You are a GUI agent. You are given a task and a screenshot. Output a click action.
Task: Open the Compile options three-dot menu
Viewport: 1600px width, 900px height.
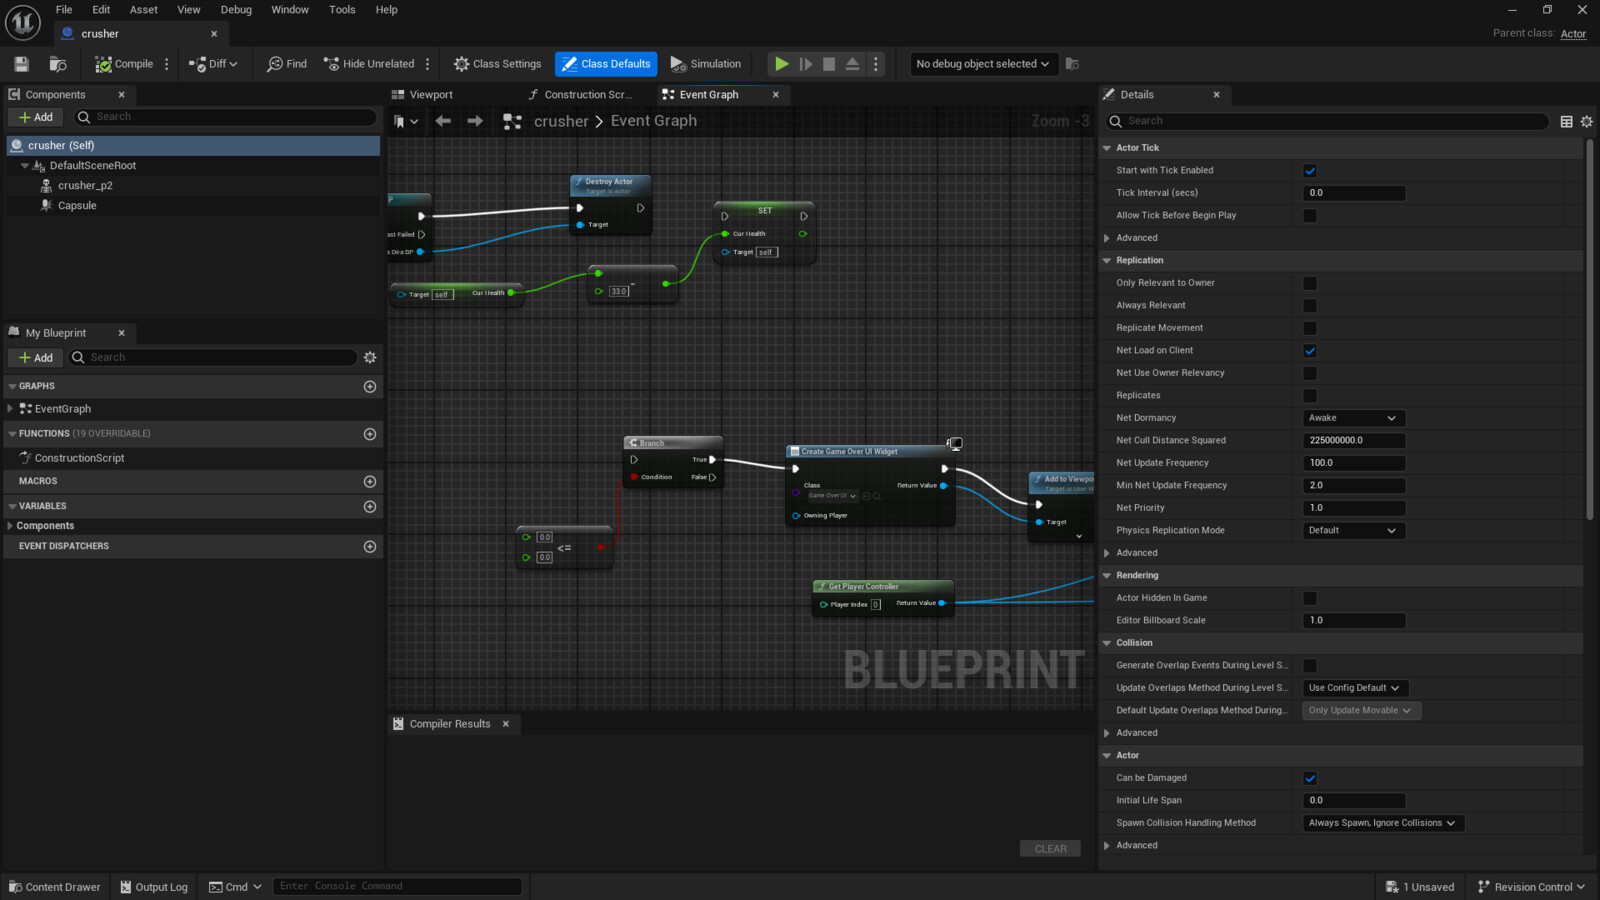click(167, 64)
